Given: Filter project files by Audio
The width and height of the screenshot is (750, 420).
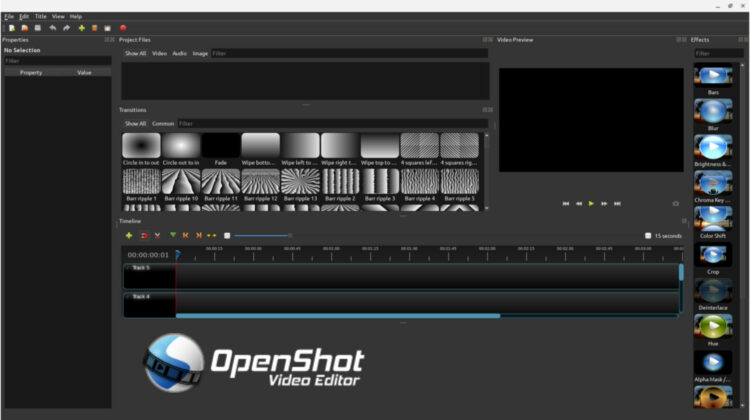Looking at the screenshot, I should click(179, 53).
